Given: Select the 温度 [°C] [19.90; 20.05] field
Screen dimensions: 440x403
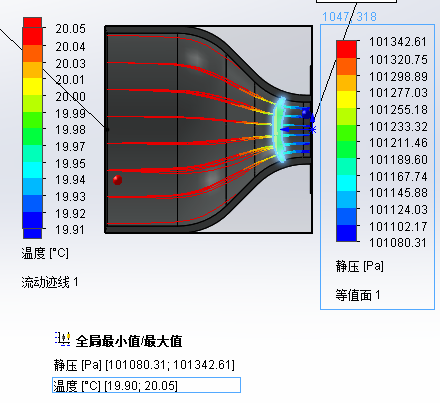Looking at the screenshot, I should pyautogui.click(x=146, y=385).
